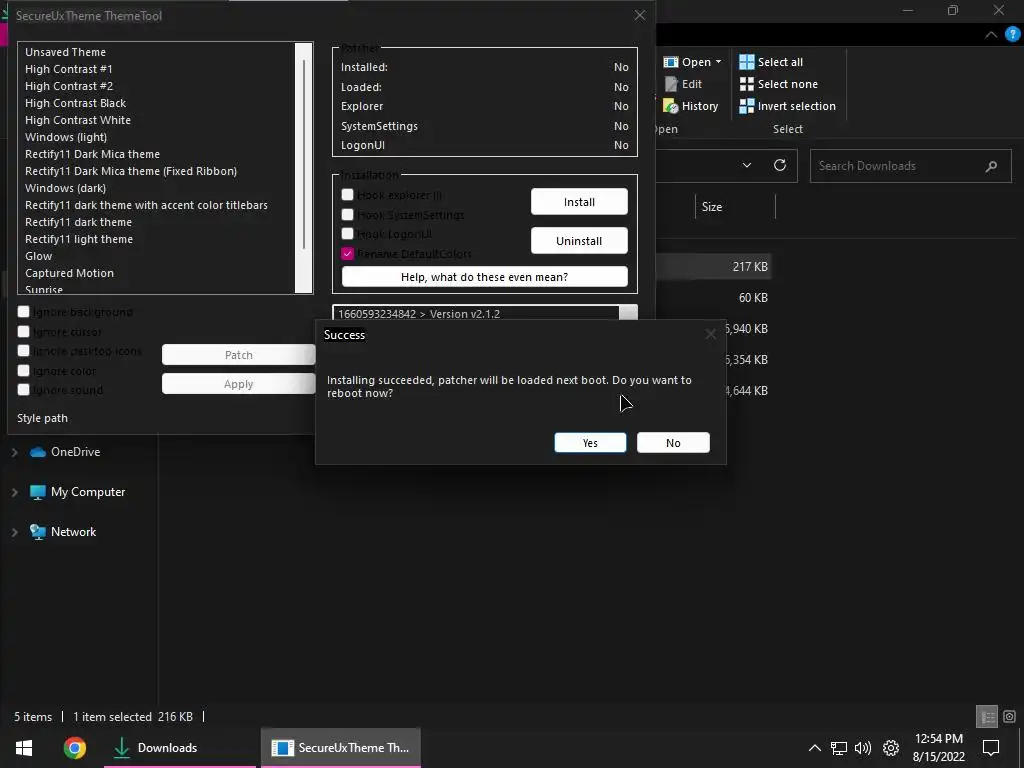The height and width of the screenshot is (768, 1024).
Task: Toggle Hook SystemSettings checkbox
Action: (x=347, y=214)
